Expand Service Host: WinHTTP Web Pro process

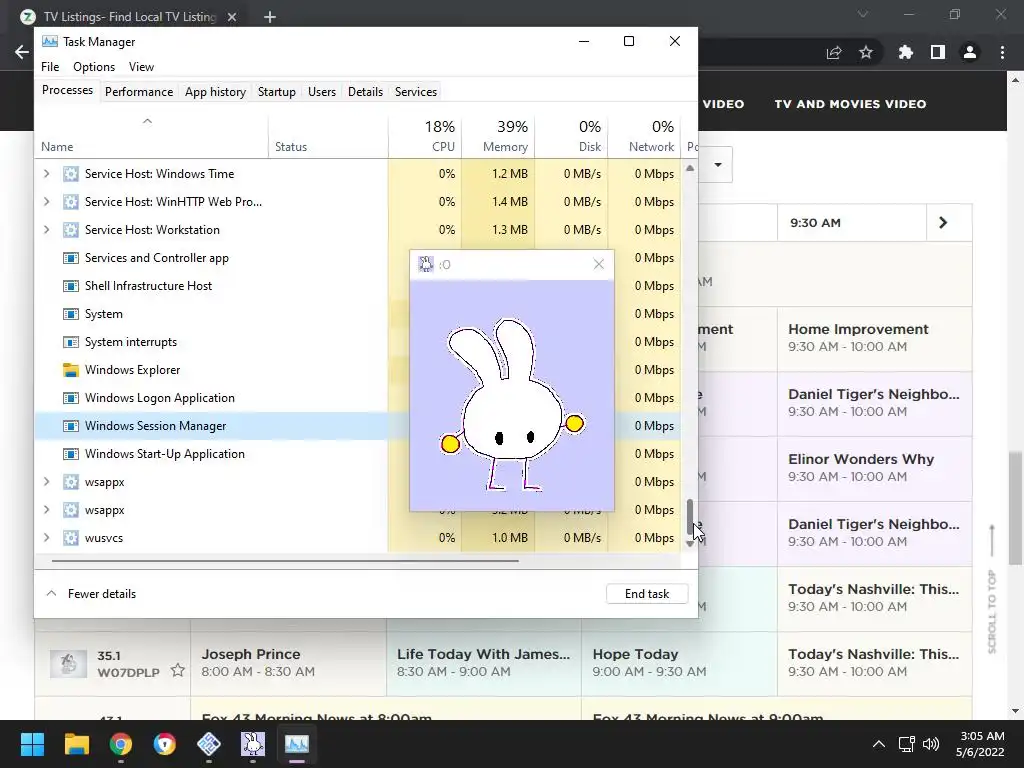tap(46, 202)
